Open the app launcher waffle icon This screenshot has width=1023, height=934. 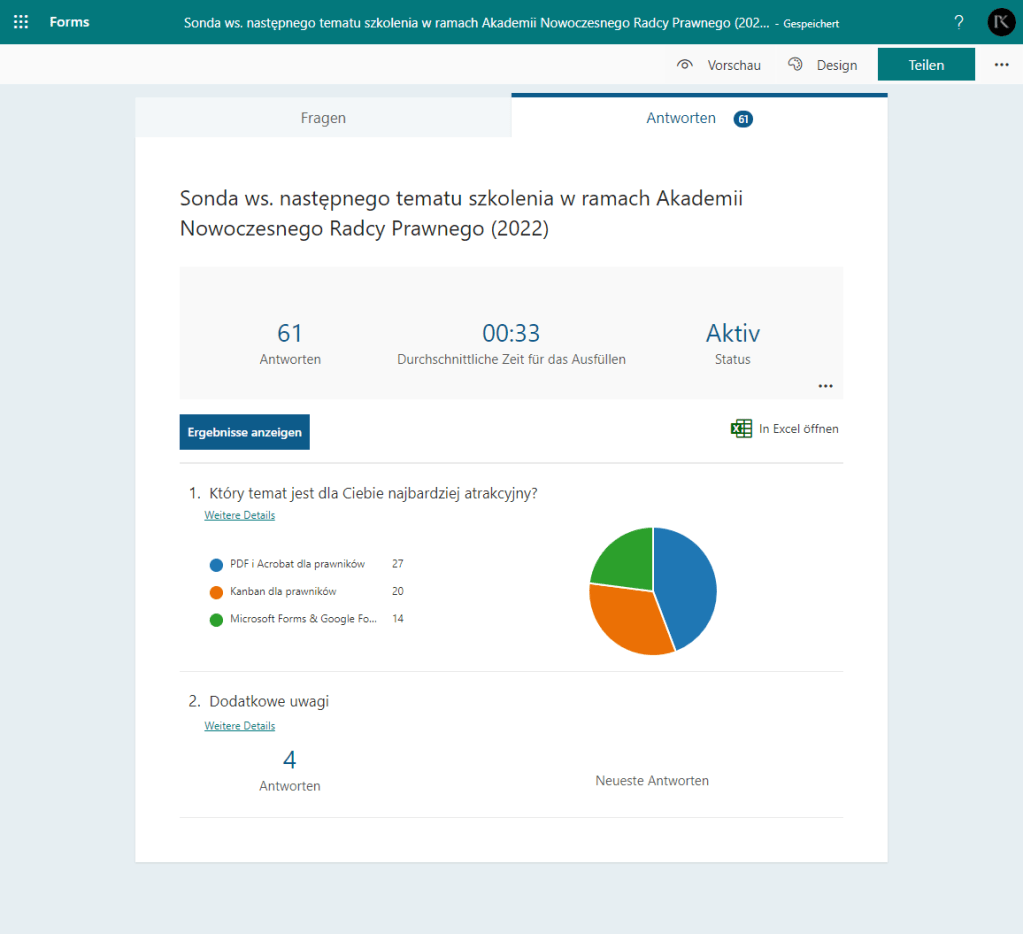pos(20,22)
